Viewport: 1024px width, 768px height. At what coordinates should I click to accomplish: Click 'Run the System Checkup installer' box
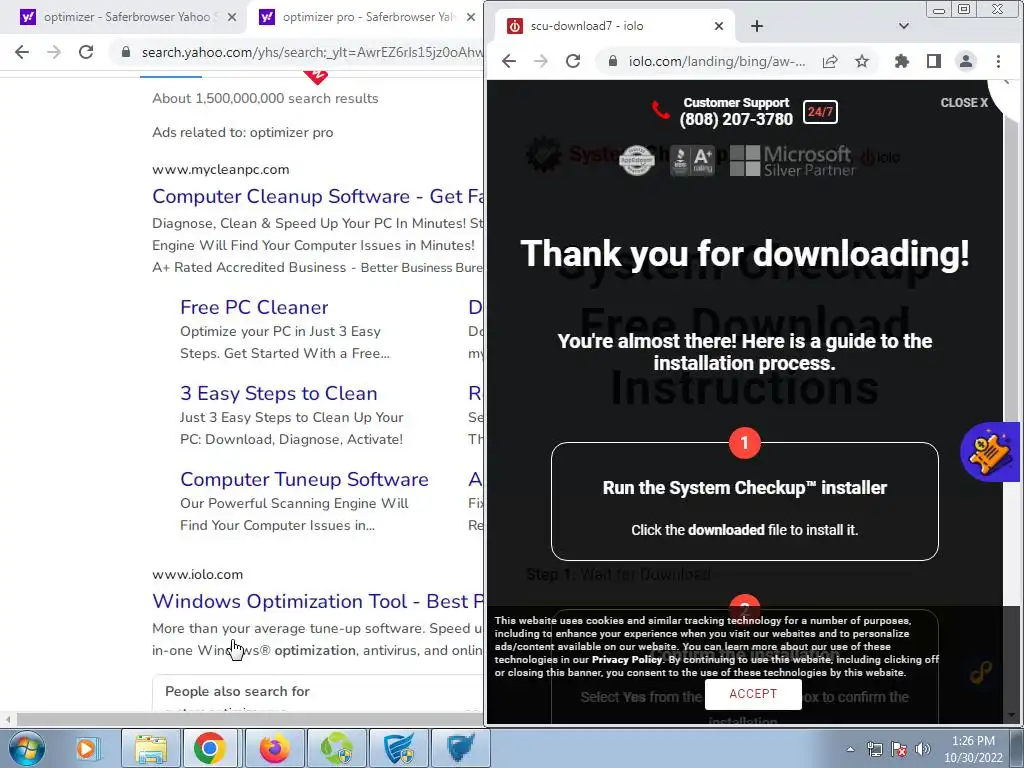744,501
